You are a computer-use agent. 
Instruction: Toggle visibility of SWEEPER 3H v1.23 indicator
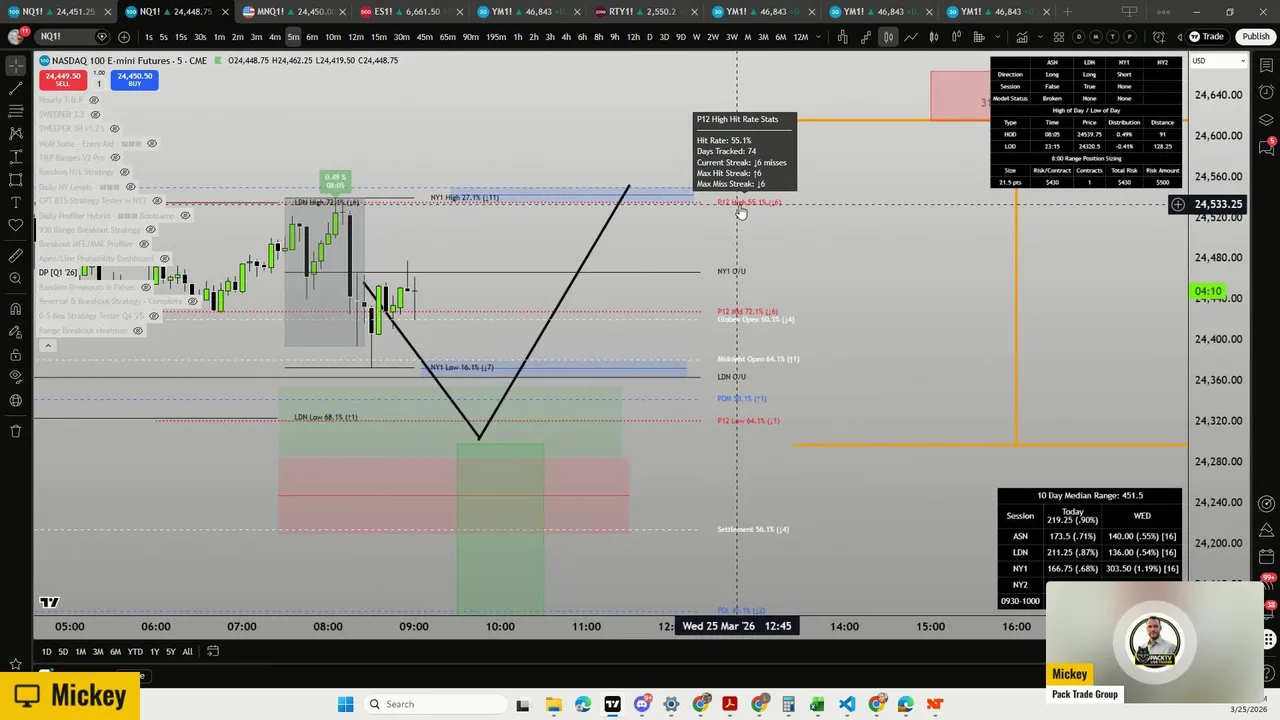coord(114,128)
